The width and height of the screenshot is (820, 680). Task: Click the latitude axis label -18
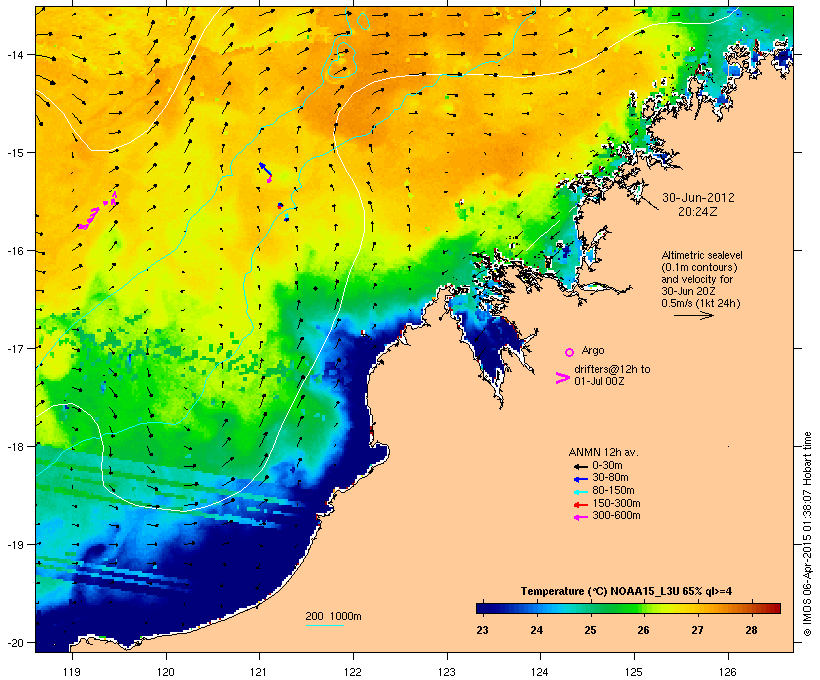(x=14, y=447)
